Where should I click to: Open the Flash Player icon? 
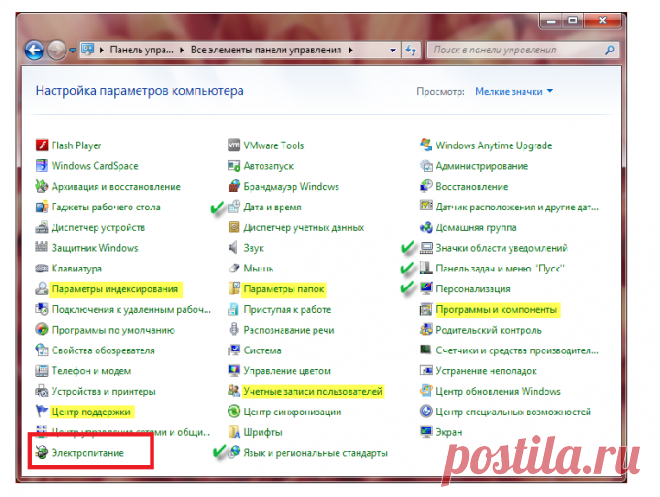point(42,145)
